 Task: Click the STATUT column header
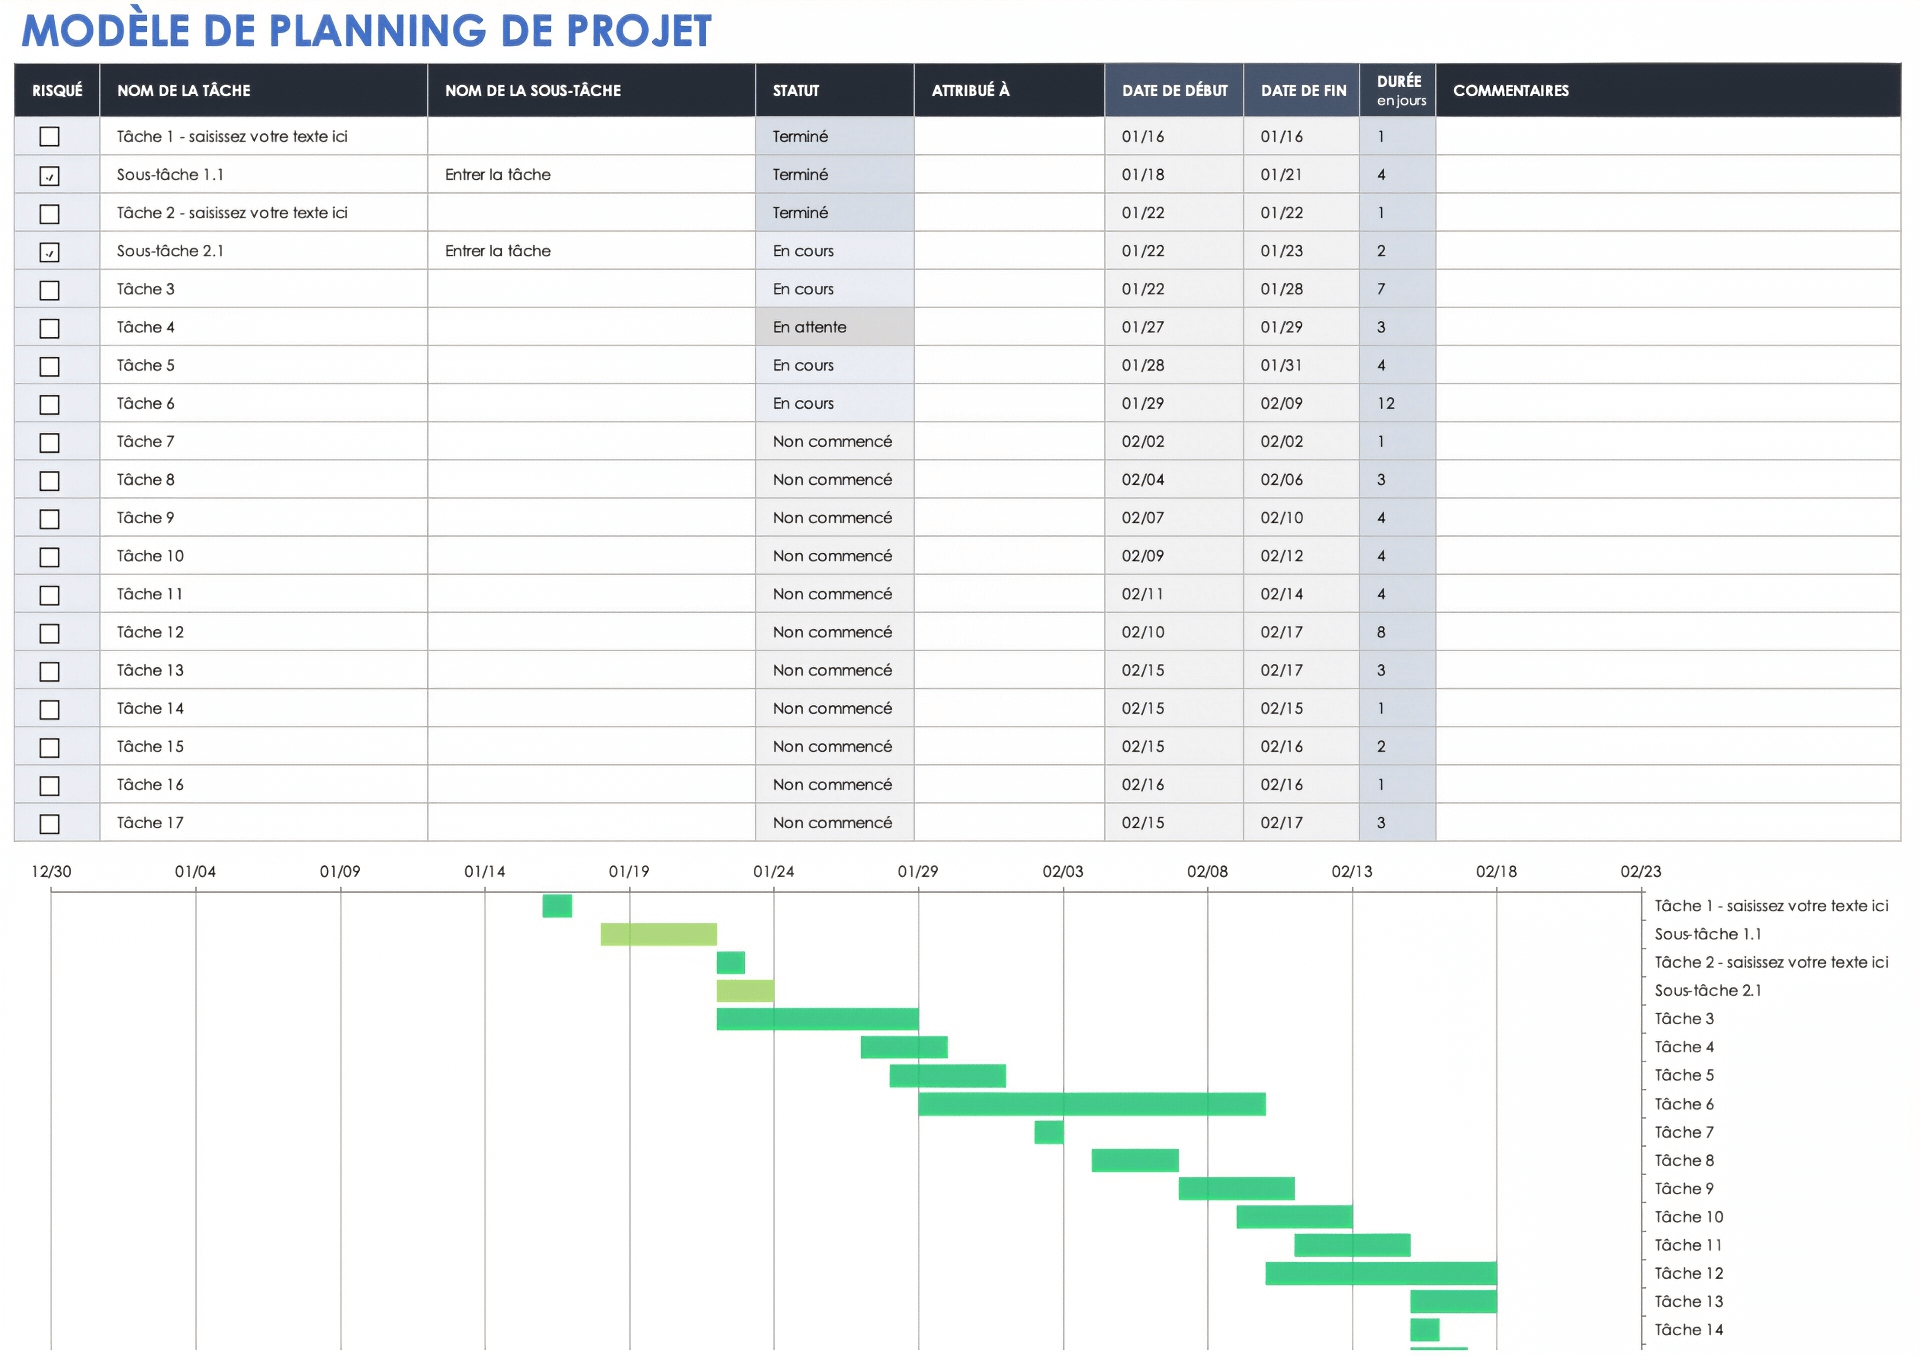coord(835,90)
